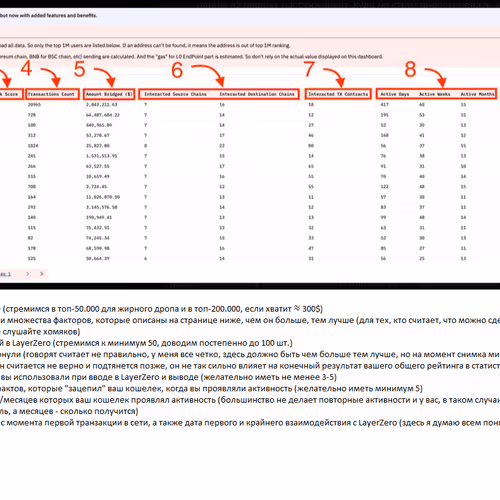Sort by Interacted TX Contracts header
This screenshot has width=500, height=500.
(x=338, y=94)
